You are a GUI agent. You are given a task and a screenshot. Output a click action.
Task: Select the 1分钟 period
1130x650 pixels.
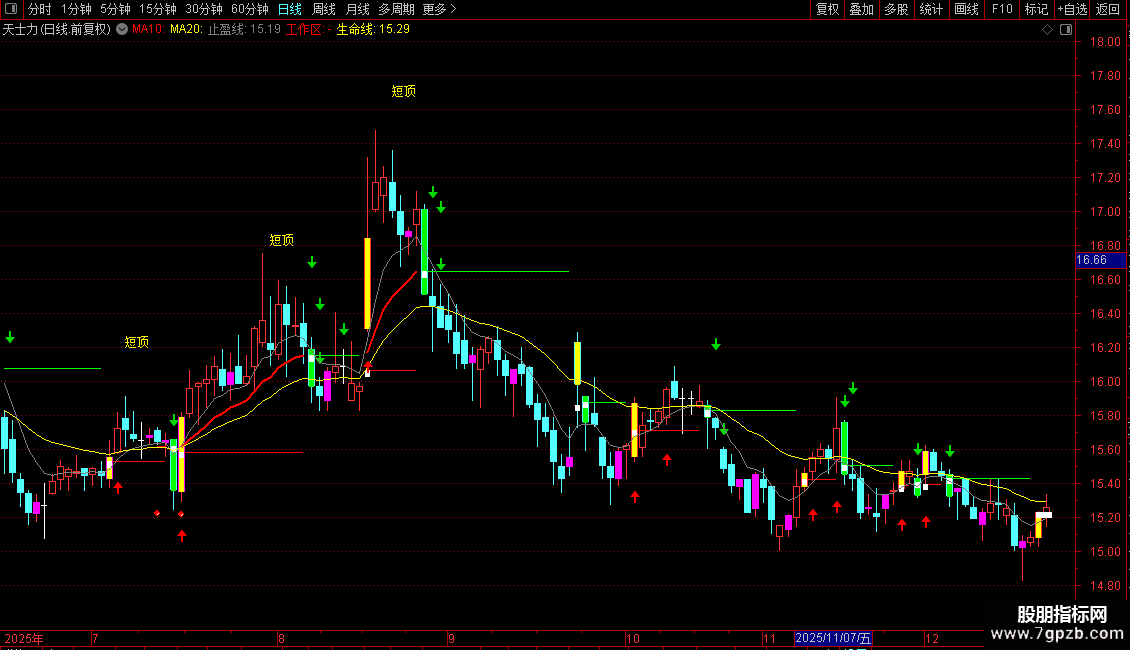(x=76, y=9)
